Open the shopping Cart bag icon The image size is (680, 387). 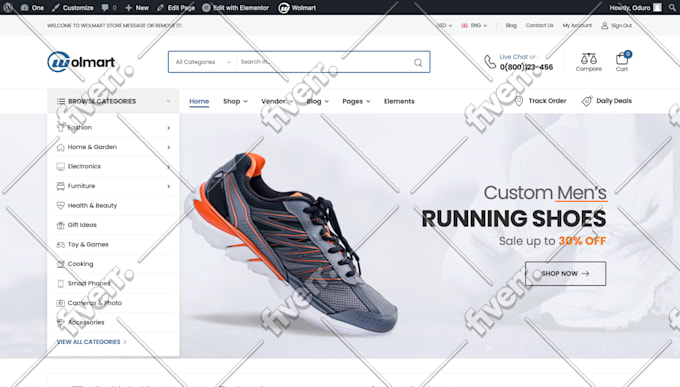(622, 59)
